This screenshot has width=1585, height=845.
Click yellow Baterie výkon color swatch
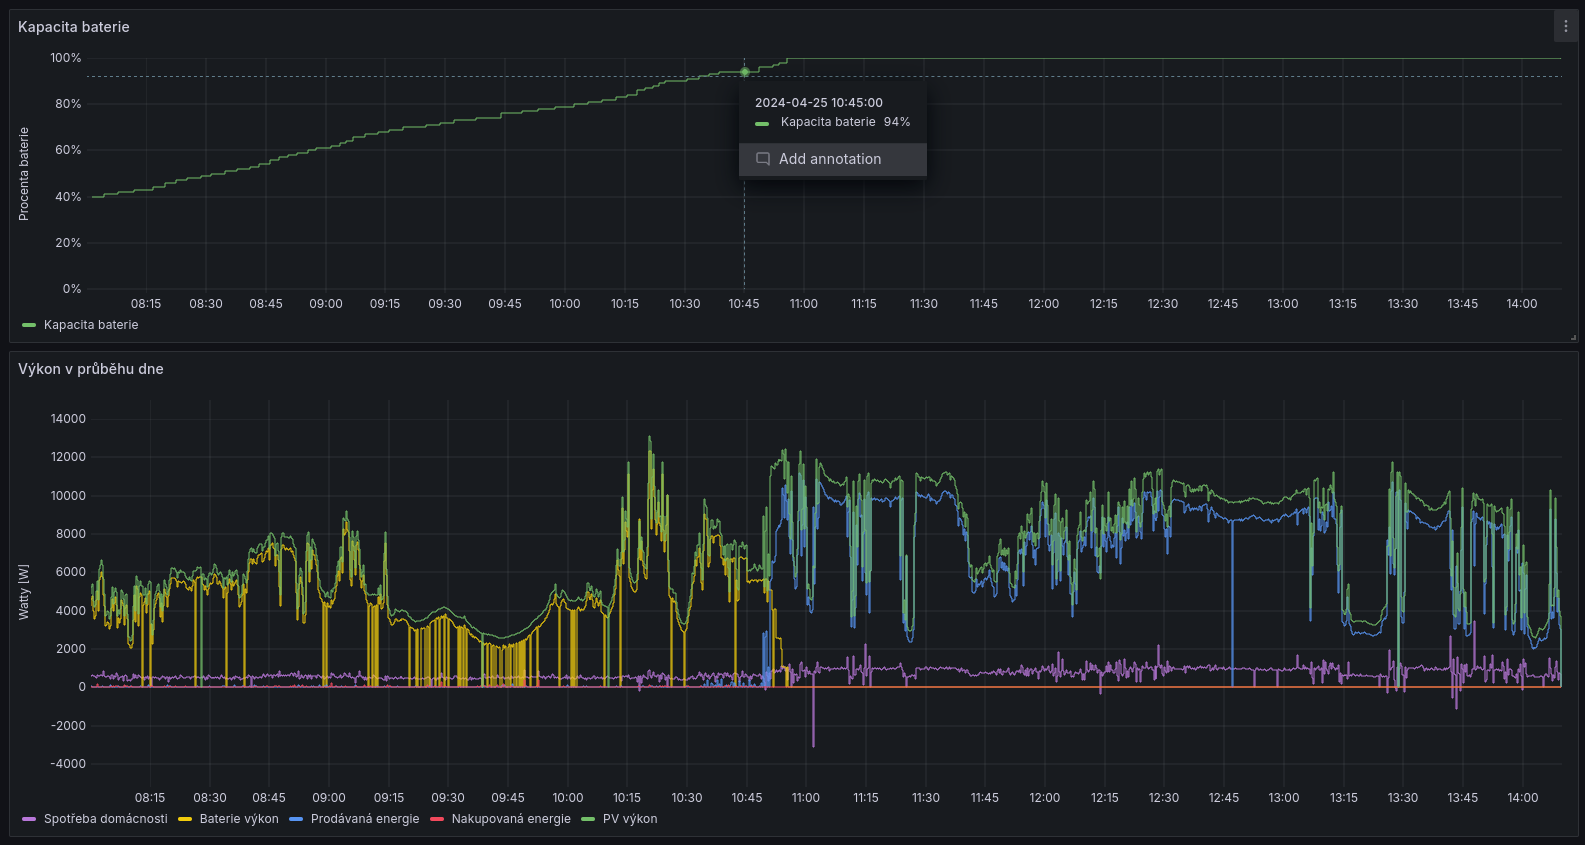point(185,819)
